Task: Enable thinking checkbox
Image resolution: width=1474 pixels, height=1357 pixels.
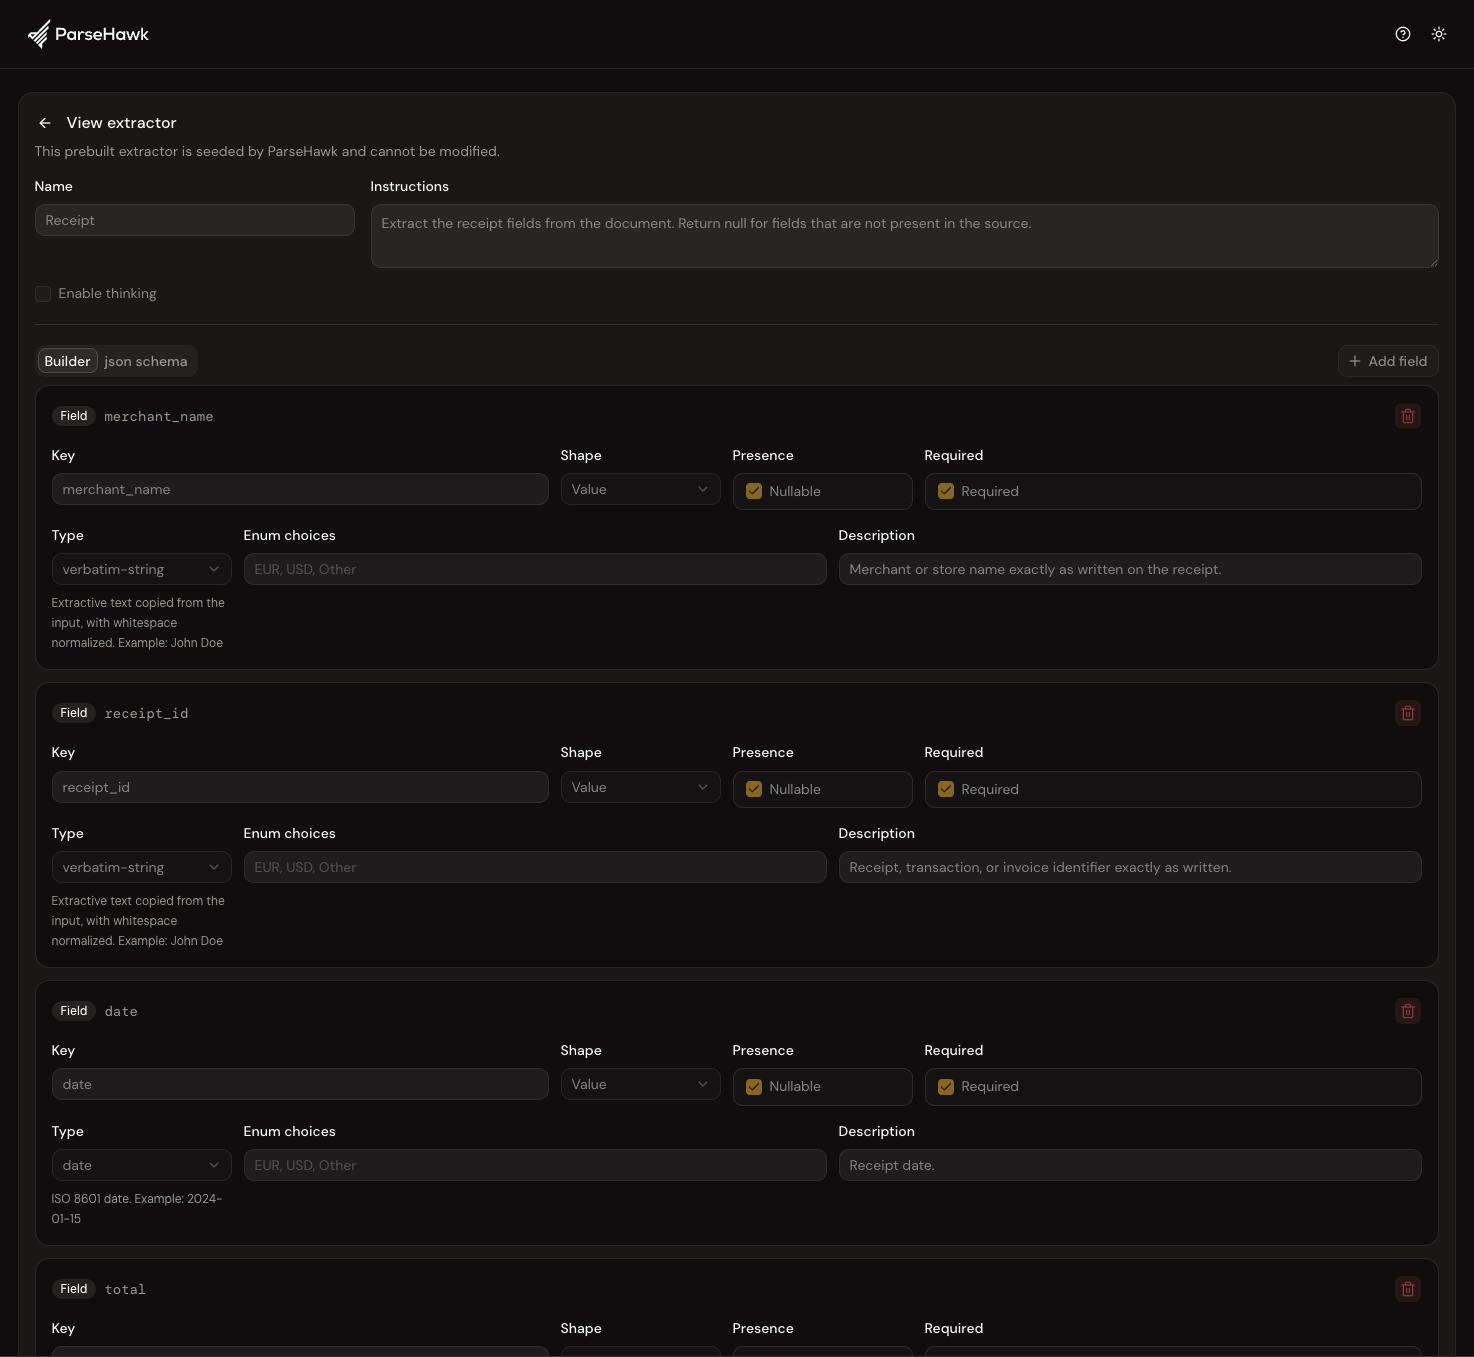Action: 43,293
